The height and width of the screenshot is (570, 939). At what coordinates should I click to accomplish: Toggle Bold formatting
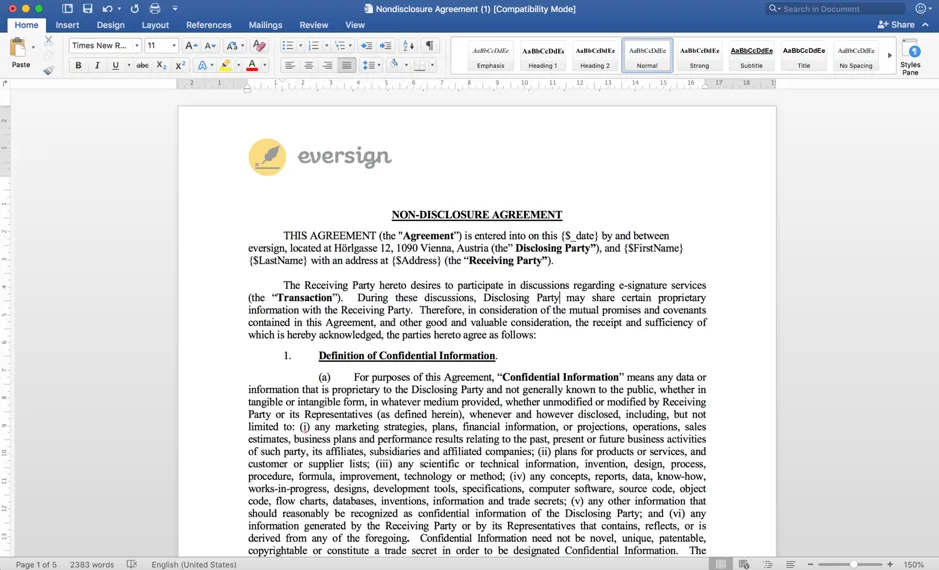[78, 65]
